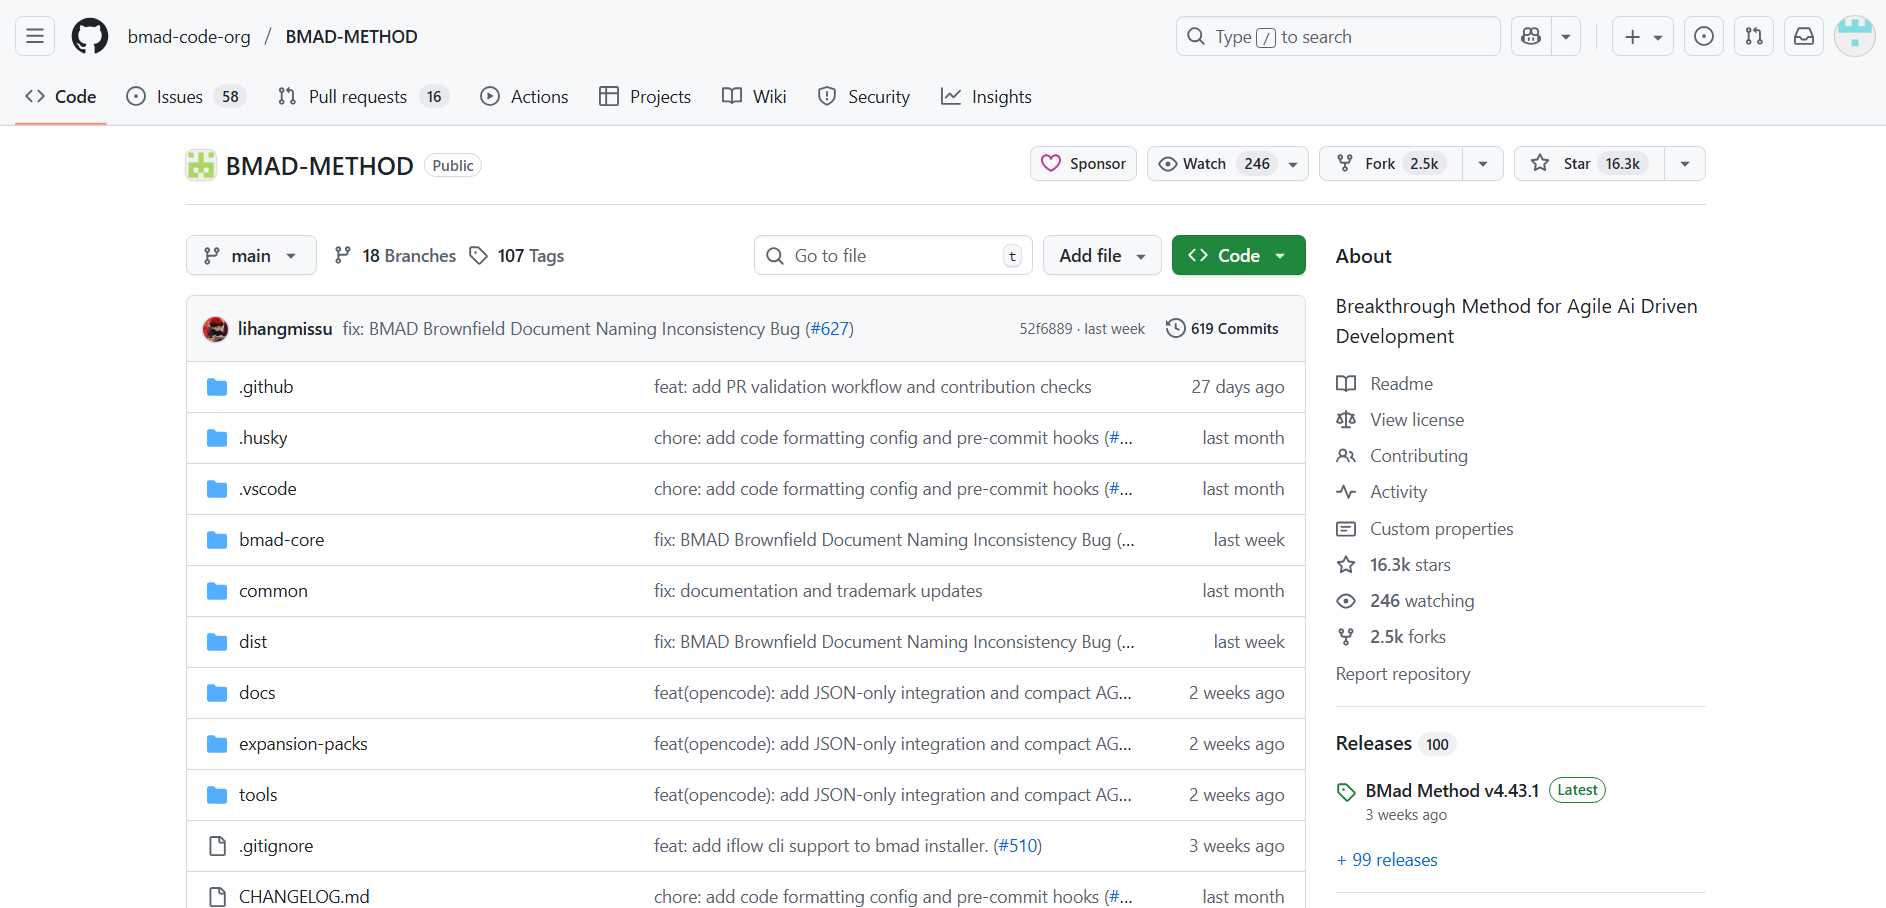1886x908 pixels.
Task: Click the '+ 99 releases' link
Action: pos(1387,860)
